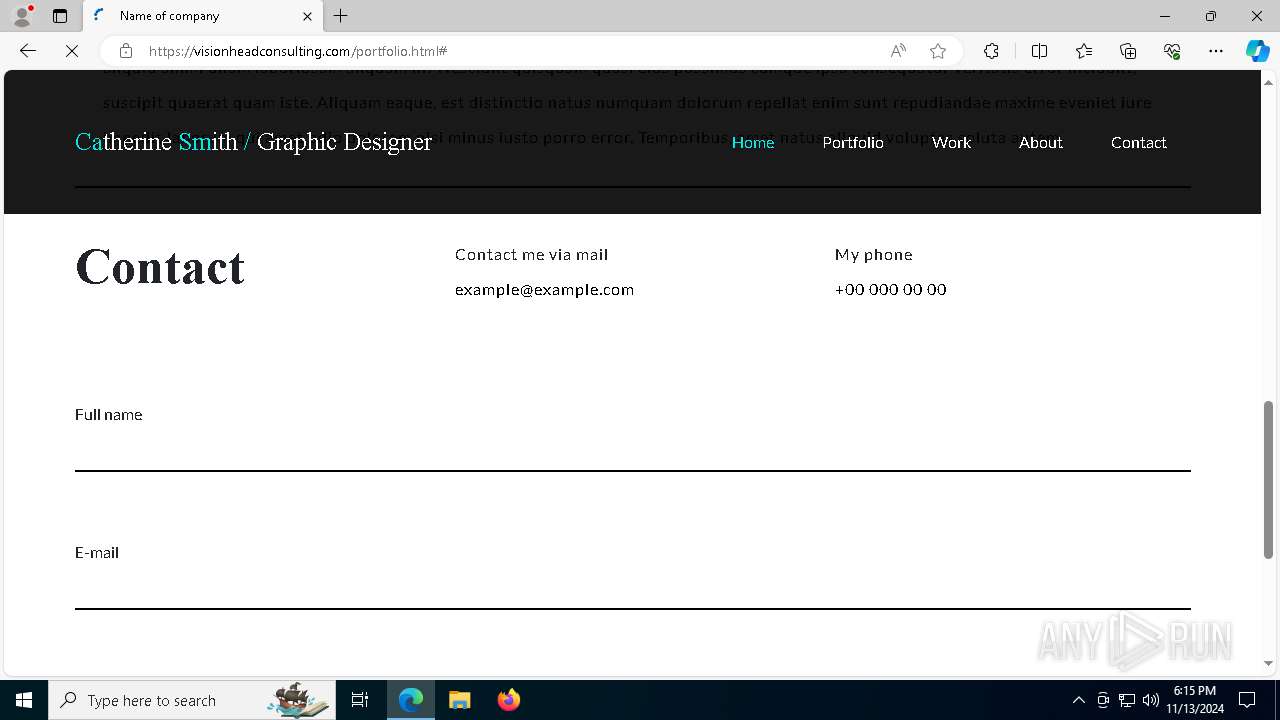Open the network tray icon
Screen dimensions: 1280x720
click(x=1127, y=700)
